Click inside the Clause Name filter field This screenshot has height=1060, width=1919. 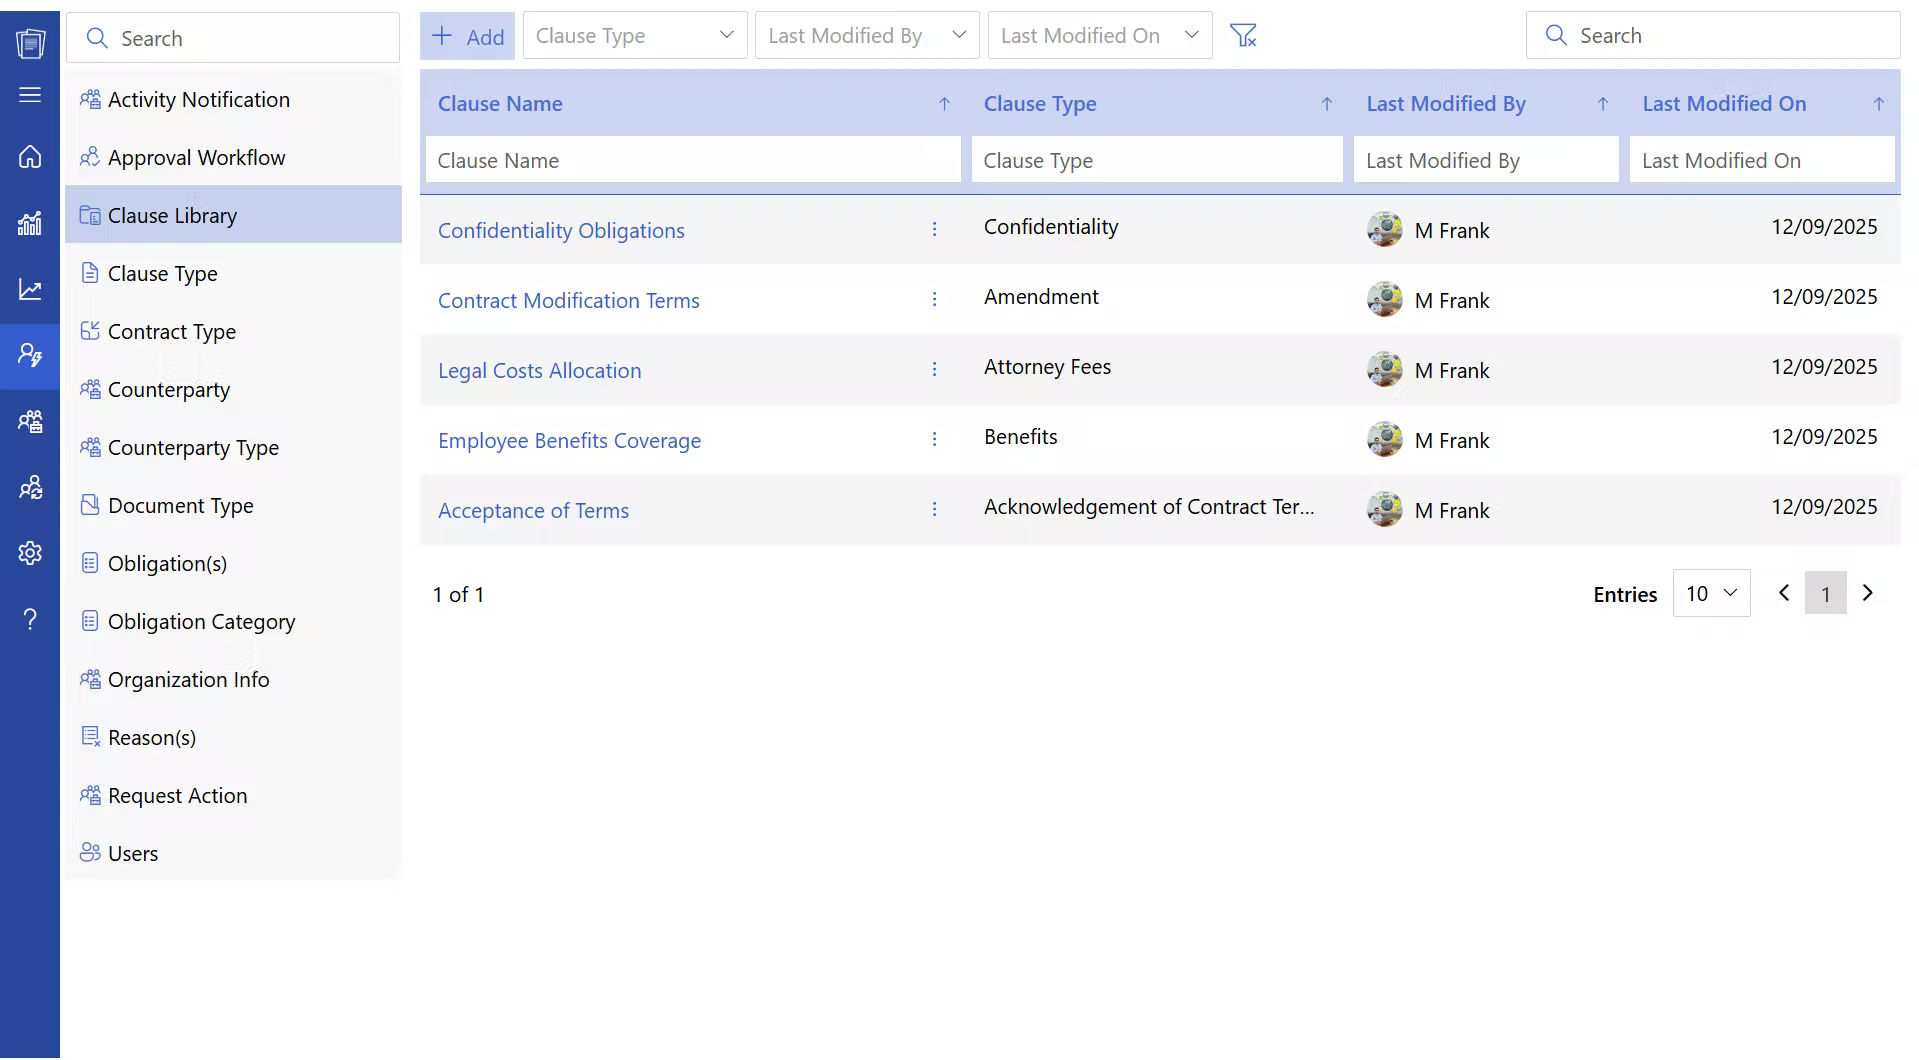[693, 159]
